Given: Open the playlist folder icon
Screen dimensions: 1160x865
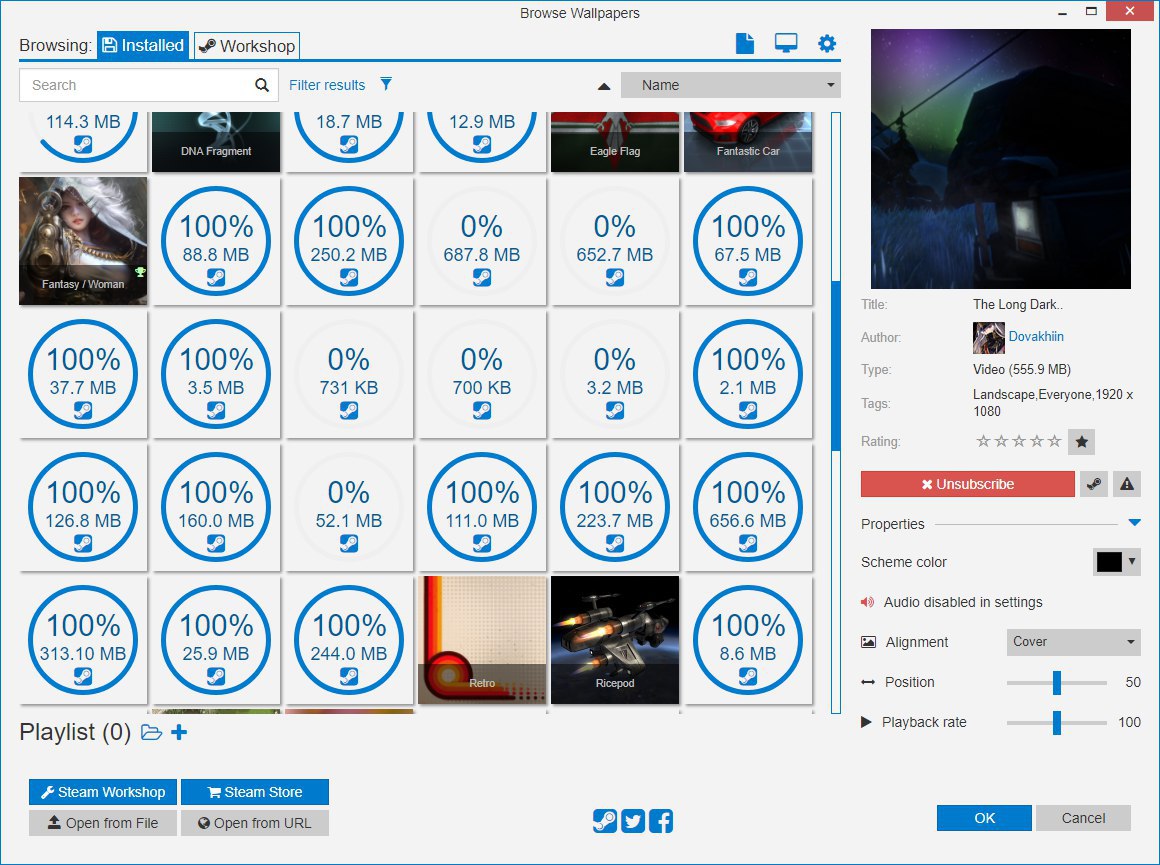Looking at the screenshot, I should [151, 733].
